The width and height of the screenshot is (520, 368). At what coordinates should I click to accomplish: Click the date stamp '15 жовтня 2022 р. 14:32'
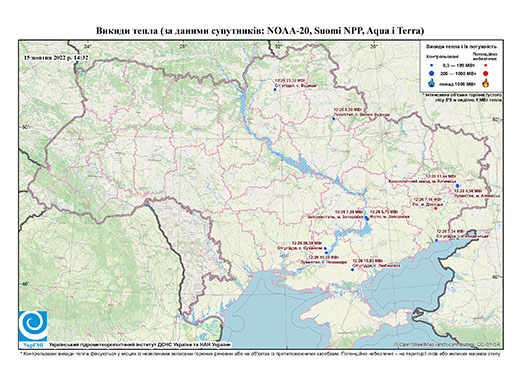pos(56,57)
